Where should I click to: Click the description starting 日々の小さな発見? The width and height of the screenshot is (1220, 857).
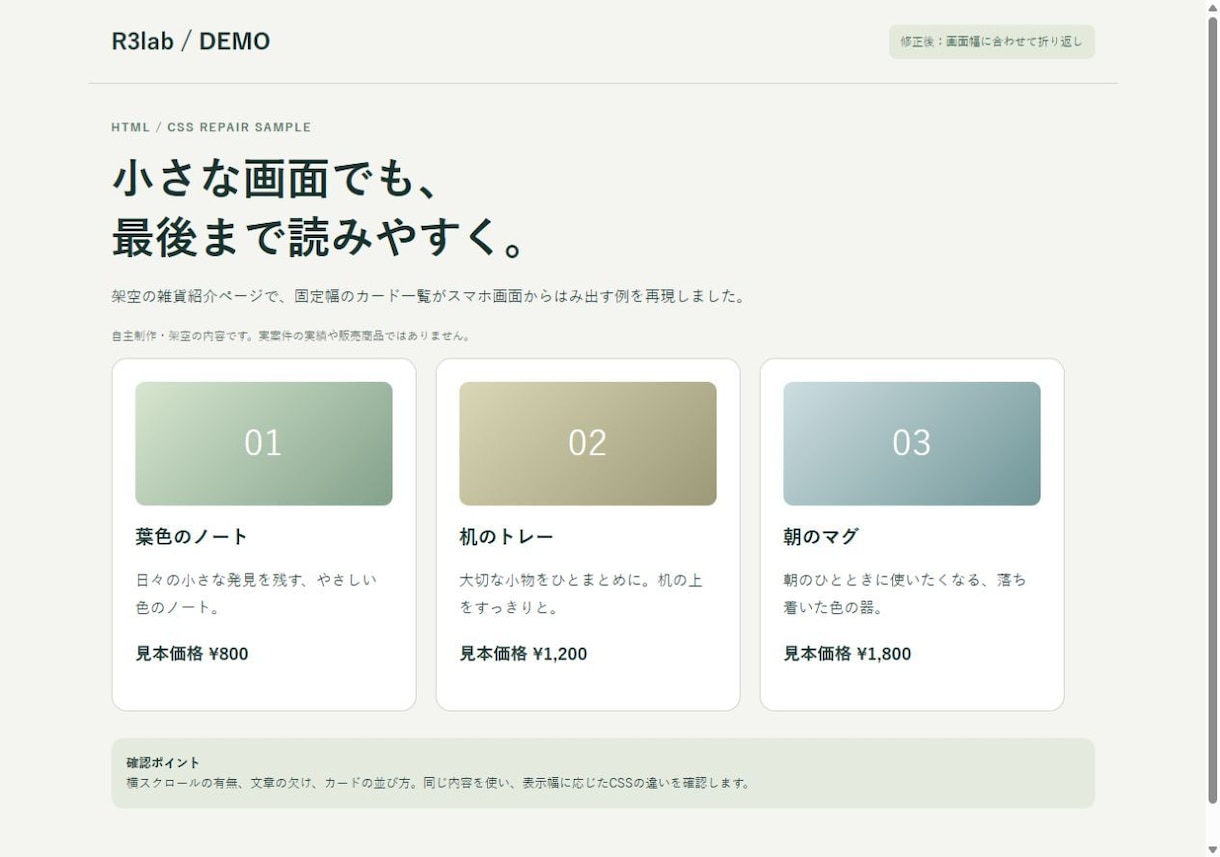256,593
